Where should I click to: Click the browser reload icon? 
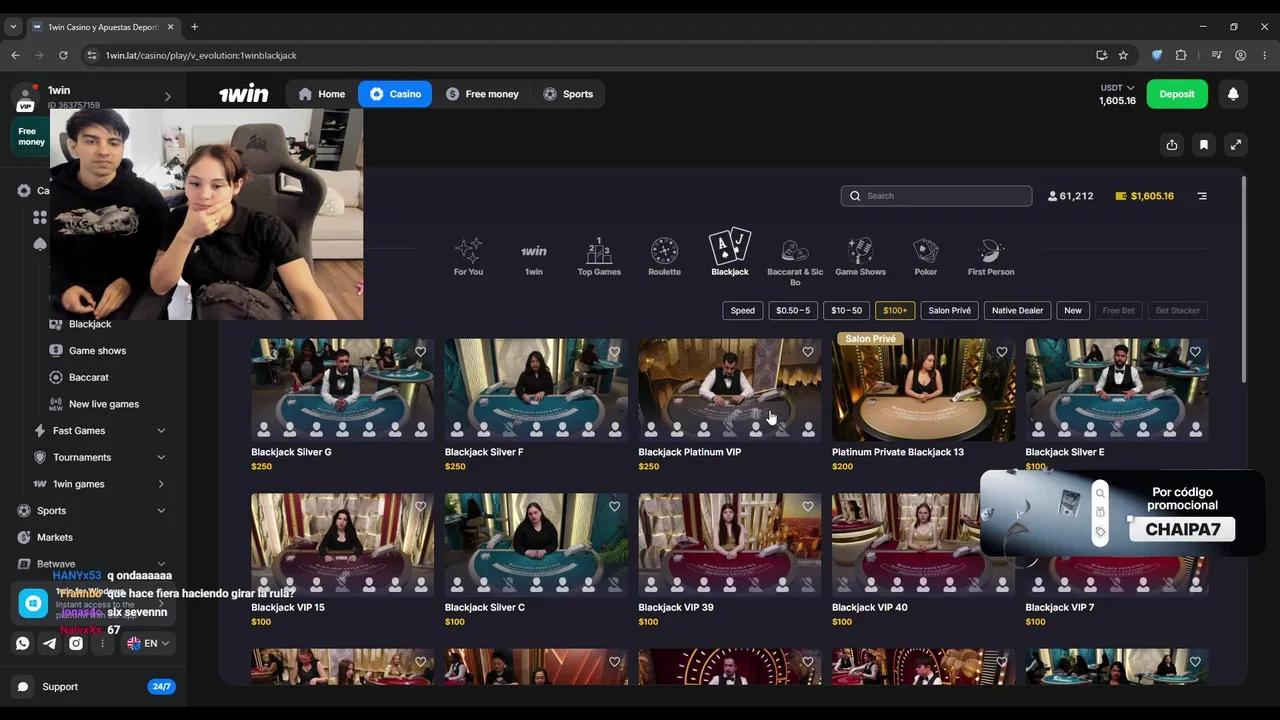coord(63,55)
